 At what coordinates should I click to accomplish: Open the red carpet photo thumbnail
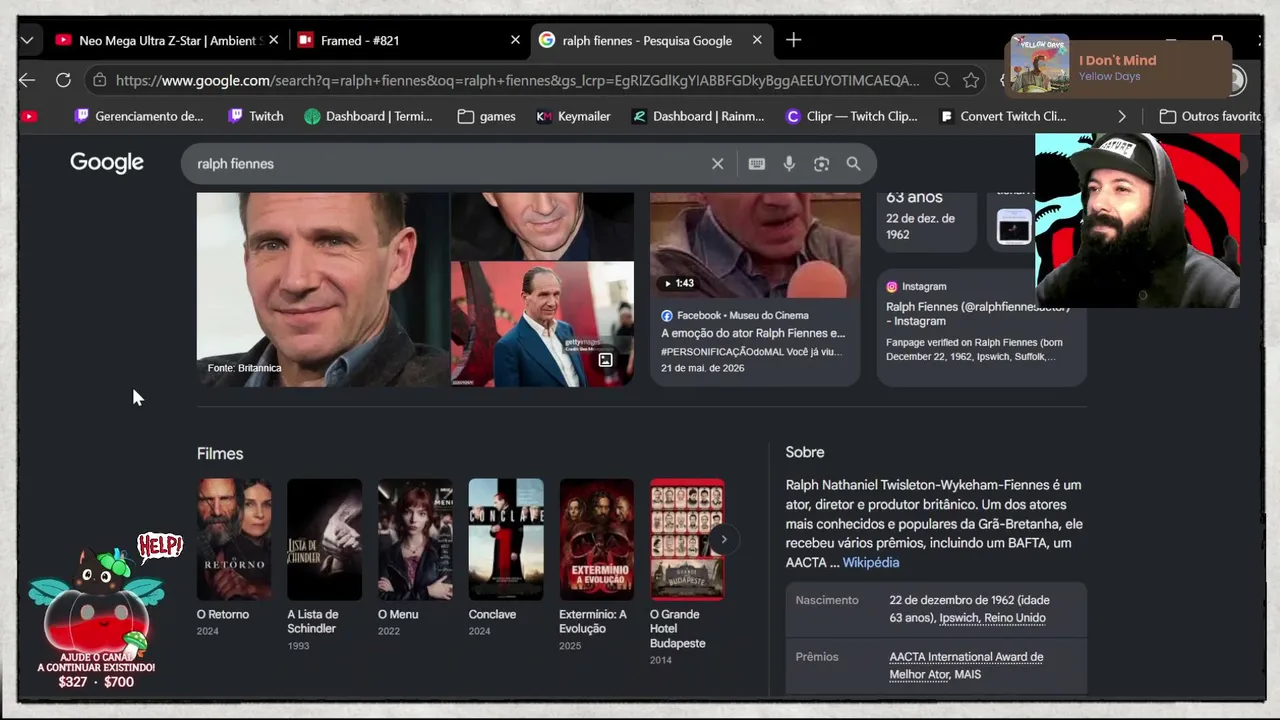(542, 324)
